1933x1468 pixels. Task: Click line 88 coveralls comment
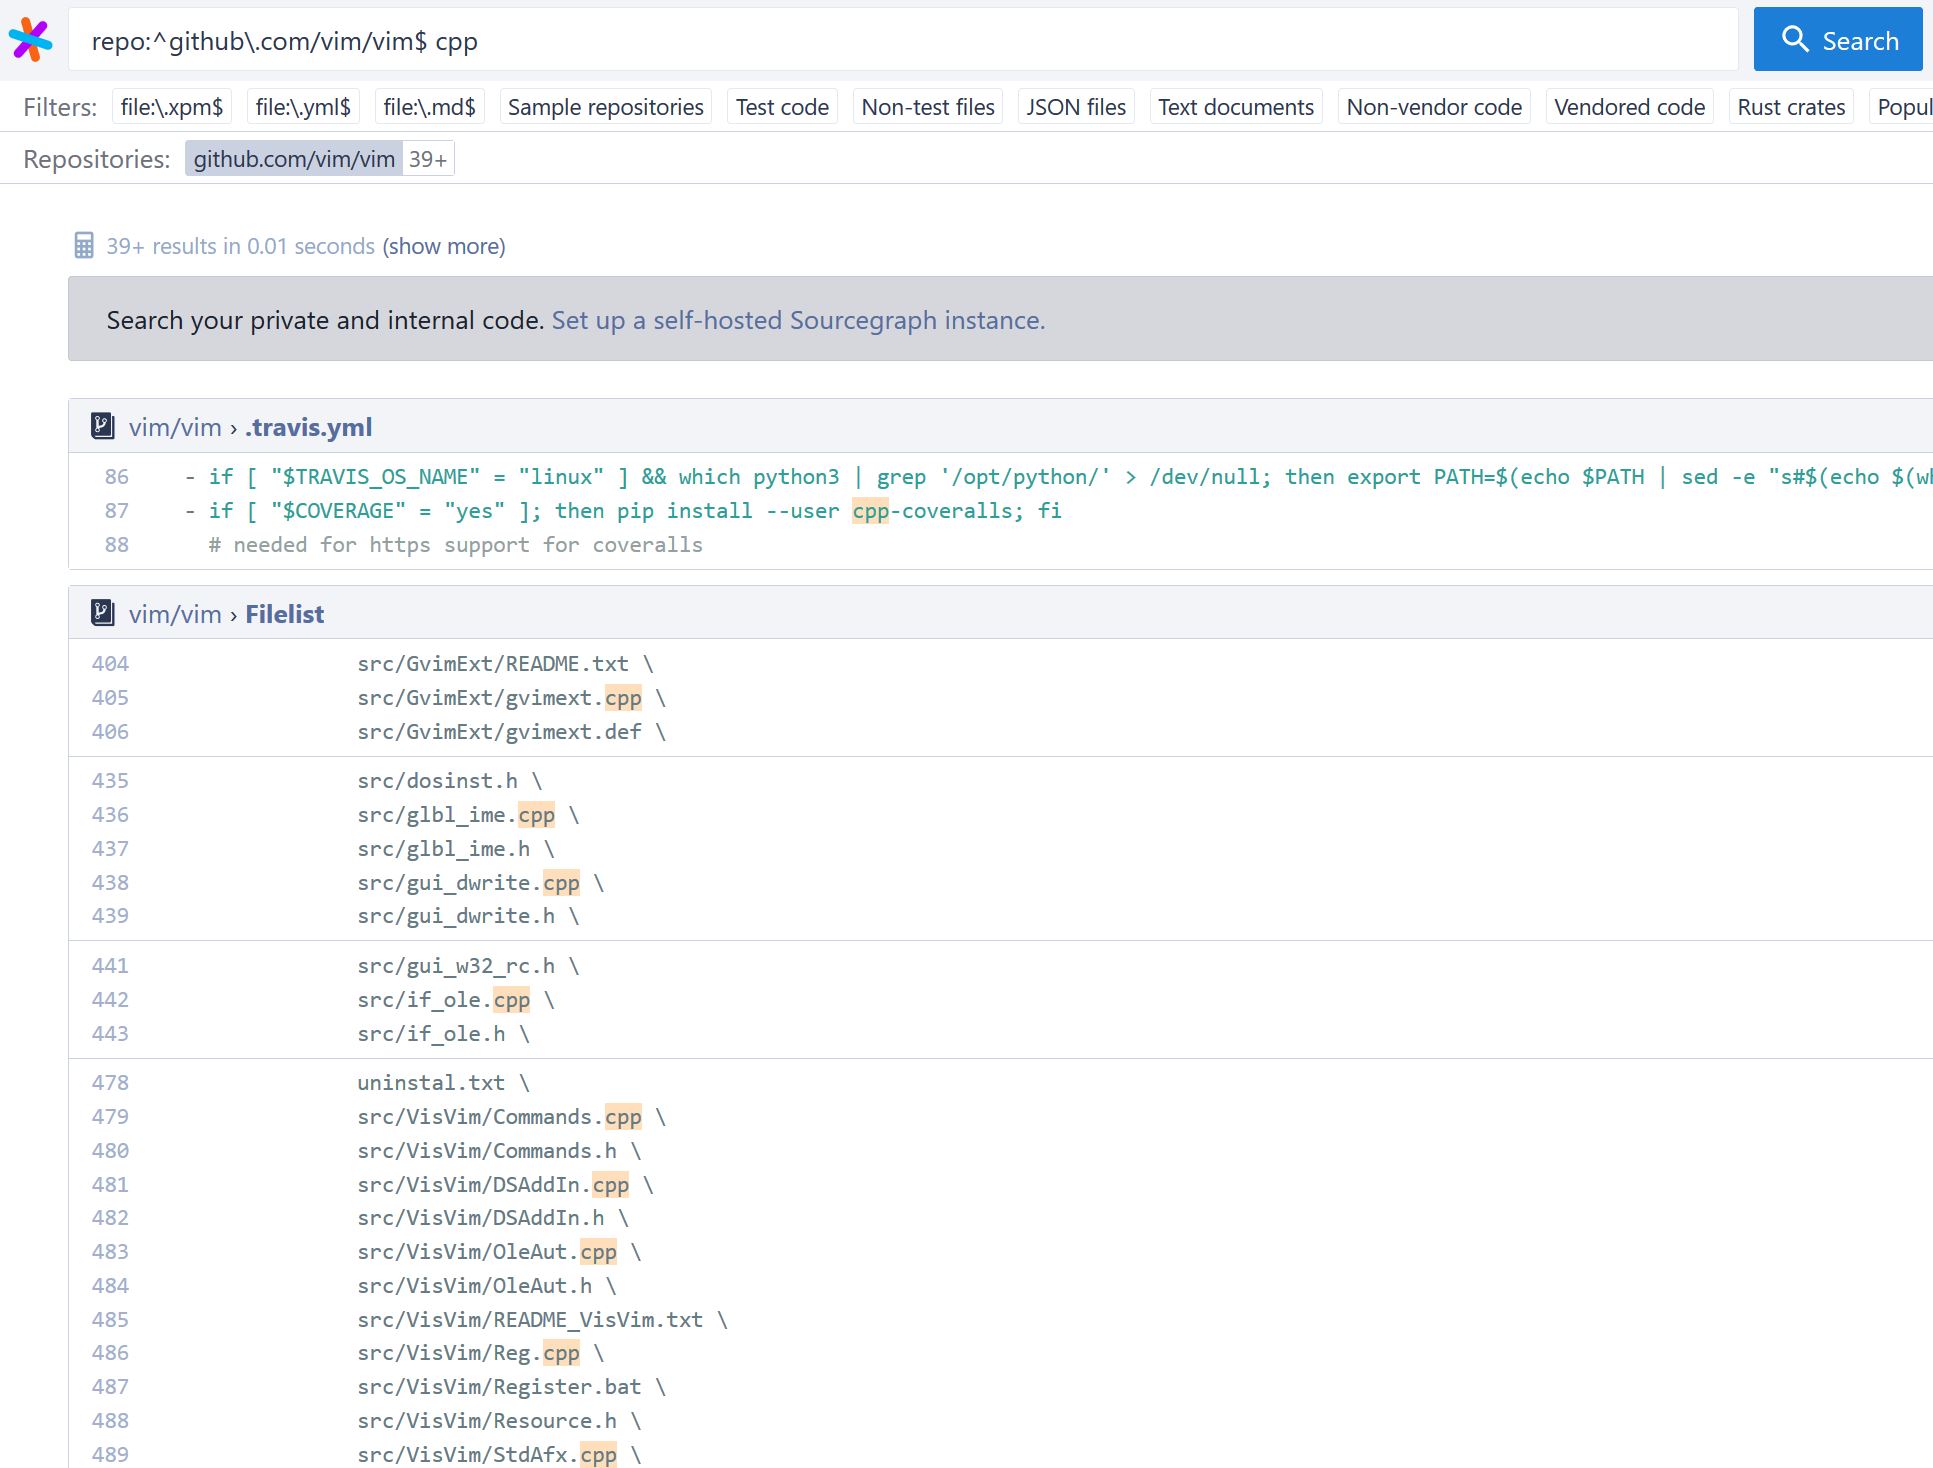coord(1000,545)
